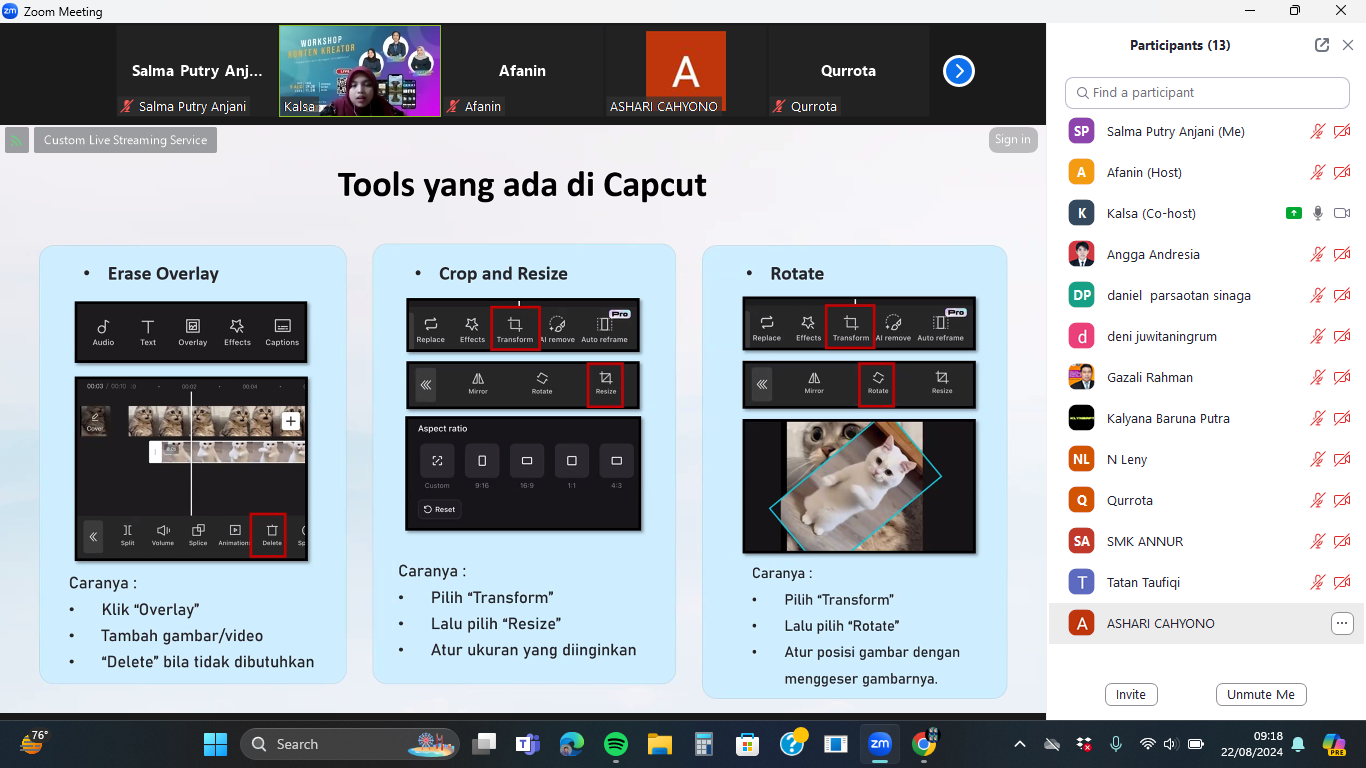Click the green live stream indicator icon
Viewport: 1366px width, 768px height.
tap(16, 140)
